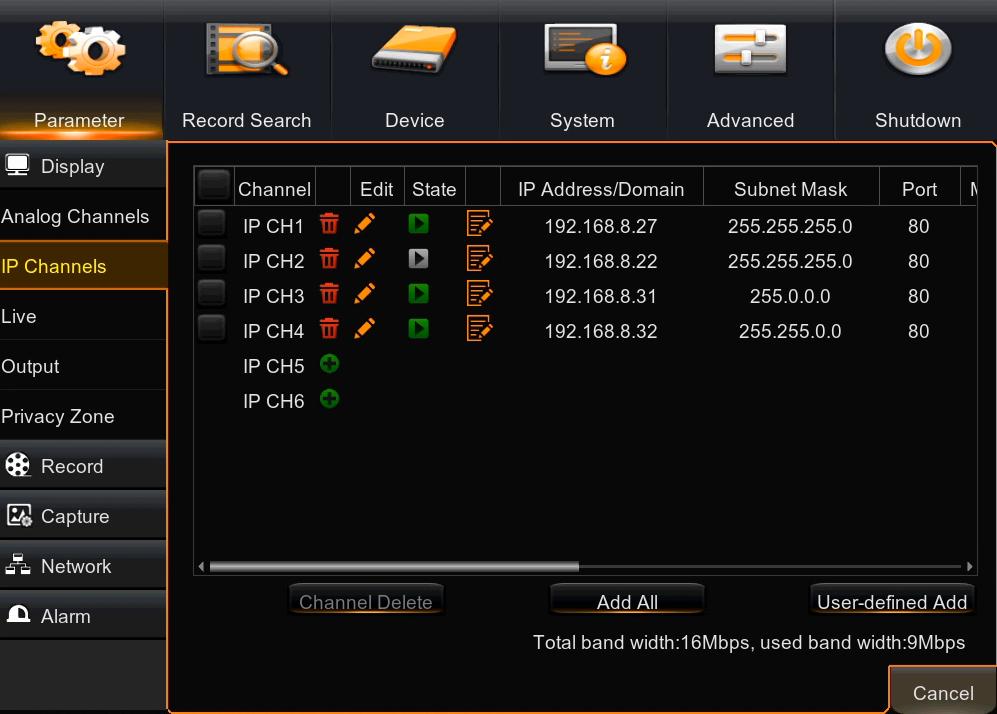The image size is (997, 714).
Task: Open the Privacy Zone page
Action: tap(83, 416)
